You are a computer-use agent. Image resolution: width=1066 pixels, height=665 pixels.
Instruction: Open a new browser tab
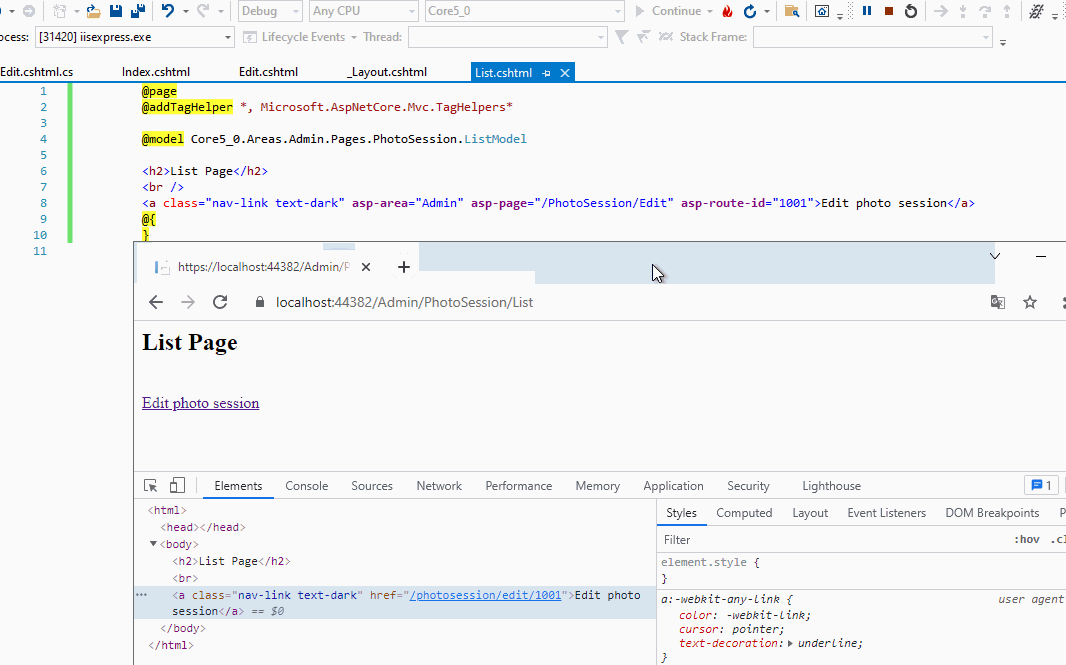[404, 267]
